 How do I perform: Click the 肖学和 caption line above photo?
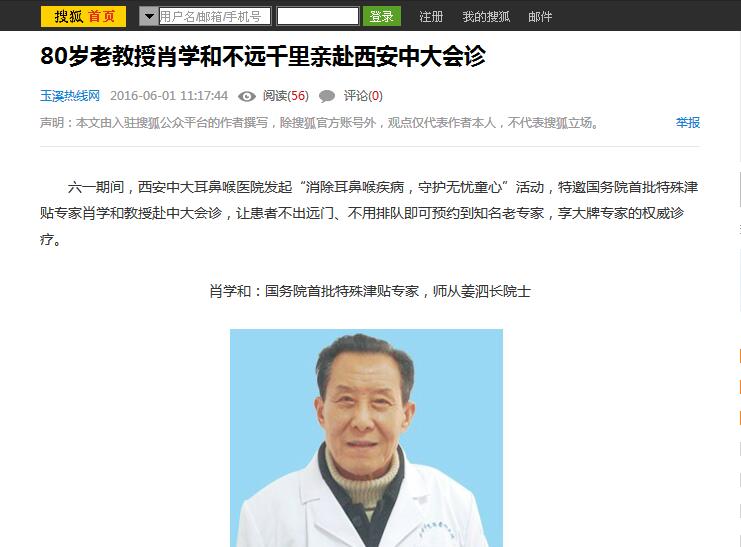tap(370, 291)
